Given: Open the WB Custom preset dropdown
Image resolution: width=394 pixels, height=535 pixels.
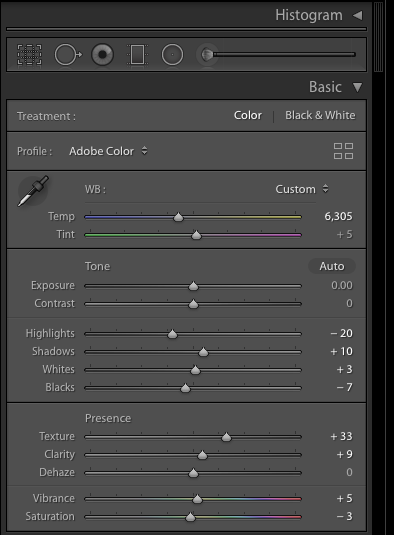Looking at the screenshot, I should pyautogui.click(x=302, y=189).
